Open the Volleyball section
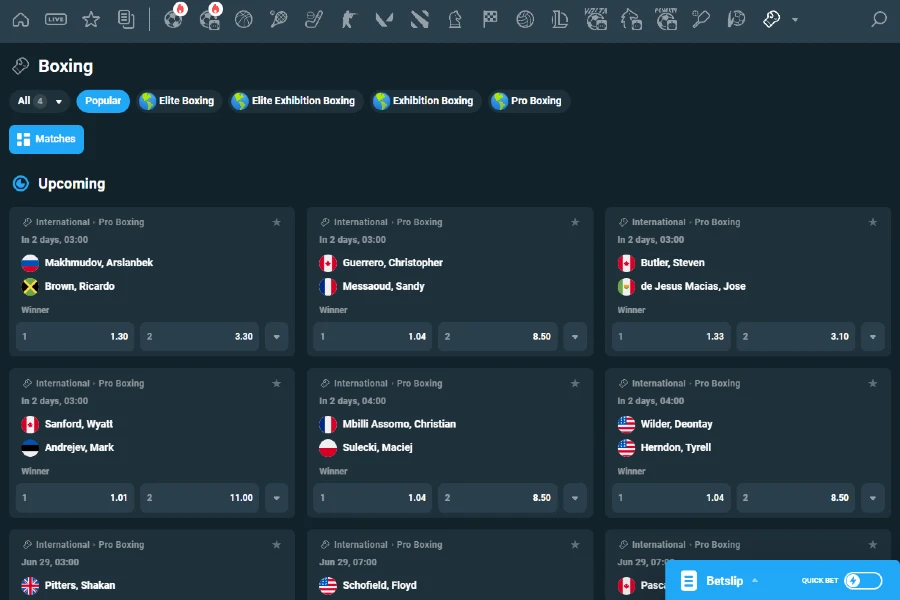This screenshot has width=900, height=600. pyautogui.click(x=524, y=18)
